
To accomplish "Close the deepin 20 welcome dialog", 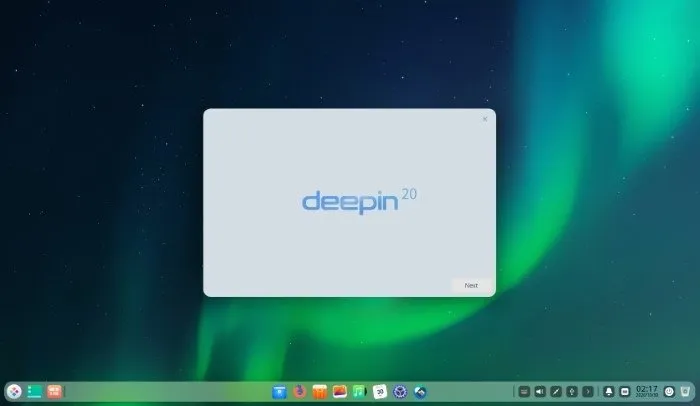I will coord(485,119).
